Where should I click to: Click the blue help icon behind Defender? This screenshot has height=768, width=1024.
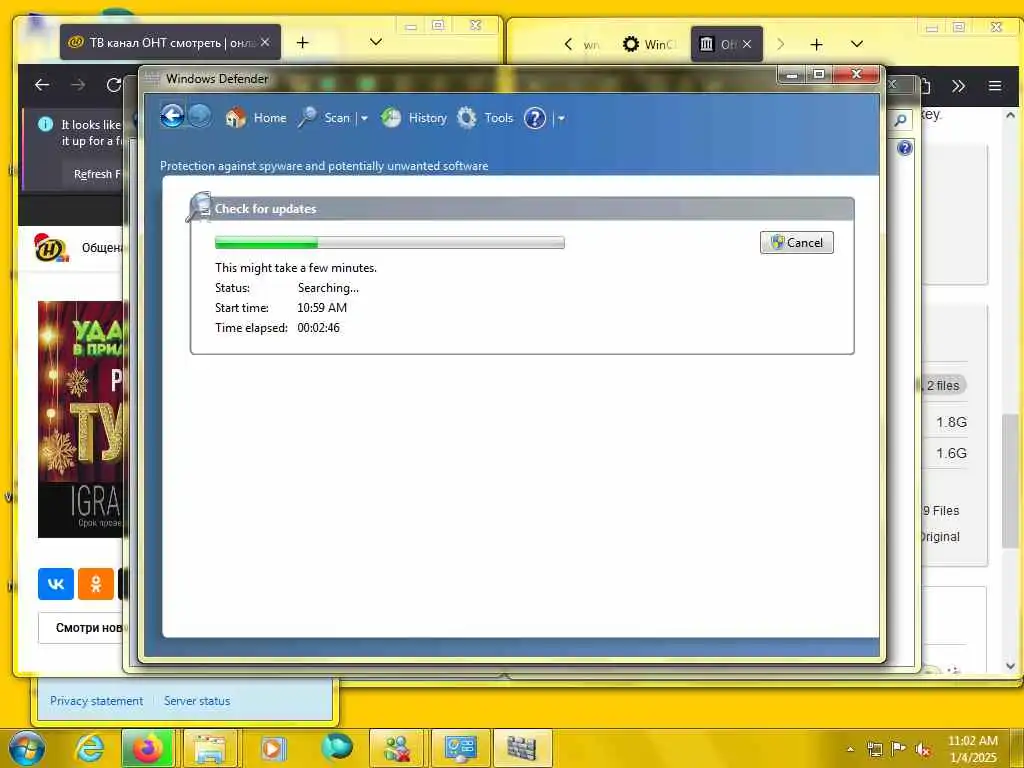point(904,148)
